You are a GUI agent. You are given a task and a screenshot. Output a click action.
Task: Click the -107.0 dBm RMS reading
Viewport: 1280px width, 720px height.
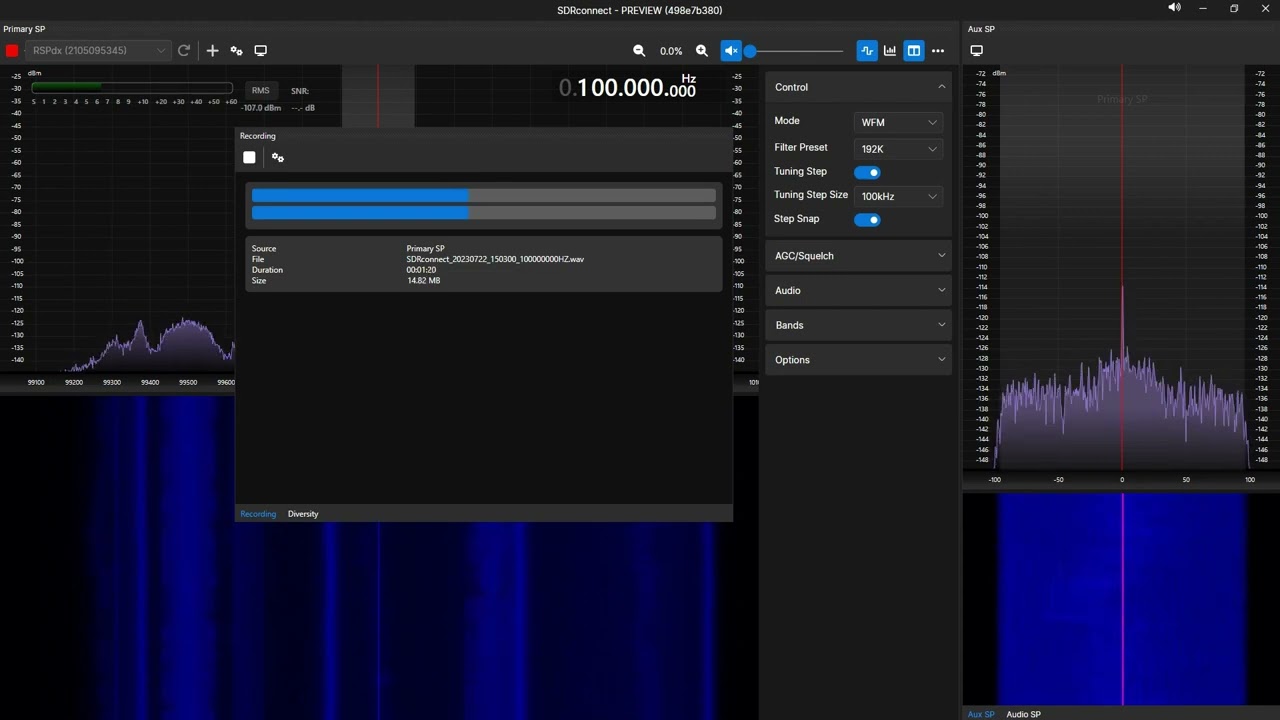pyautogui.click(x=260, y=108)
